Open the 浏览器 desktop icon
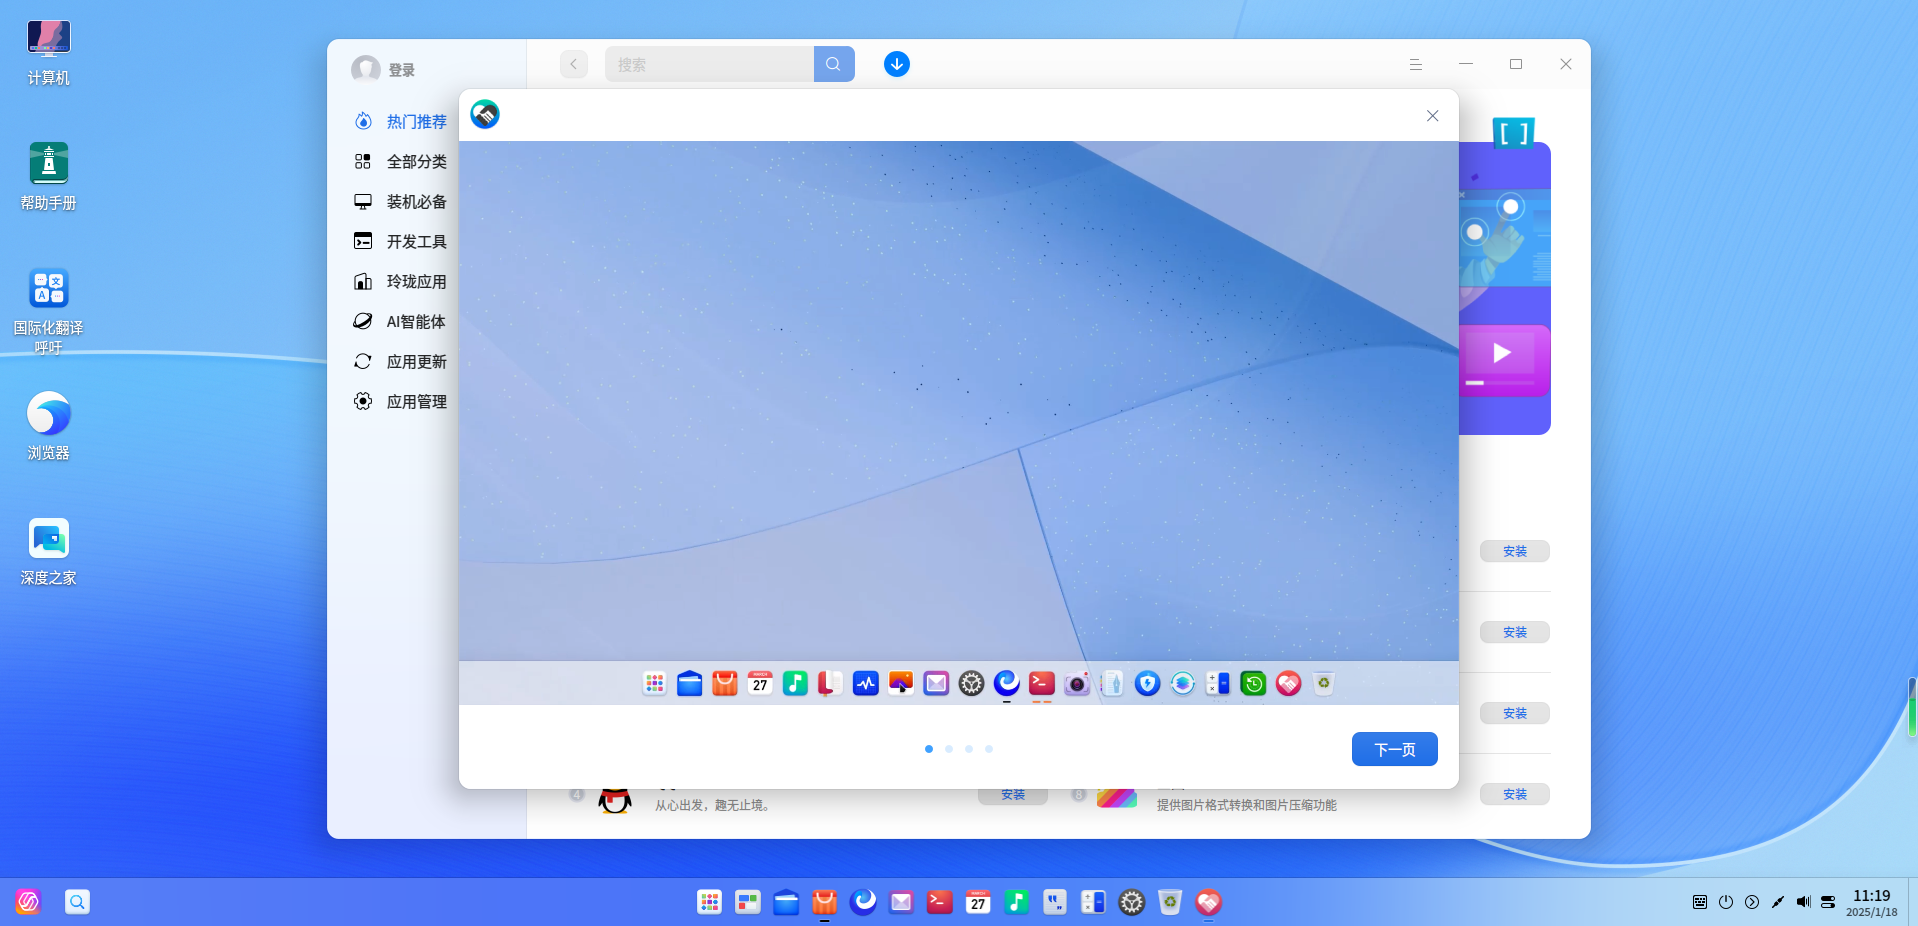The height and width of the screenshot is (926, 1918). pos(48,427)
